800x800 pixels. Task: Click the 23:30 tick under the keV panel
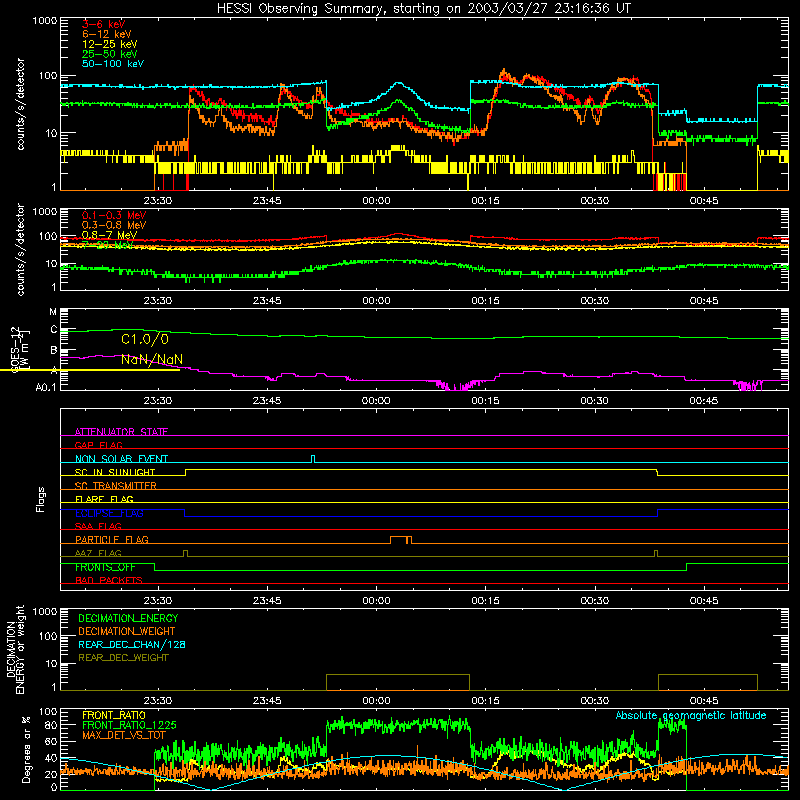tap(158, 201)
